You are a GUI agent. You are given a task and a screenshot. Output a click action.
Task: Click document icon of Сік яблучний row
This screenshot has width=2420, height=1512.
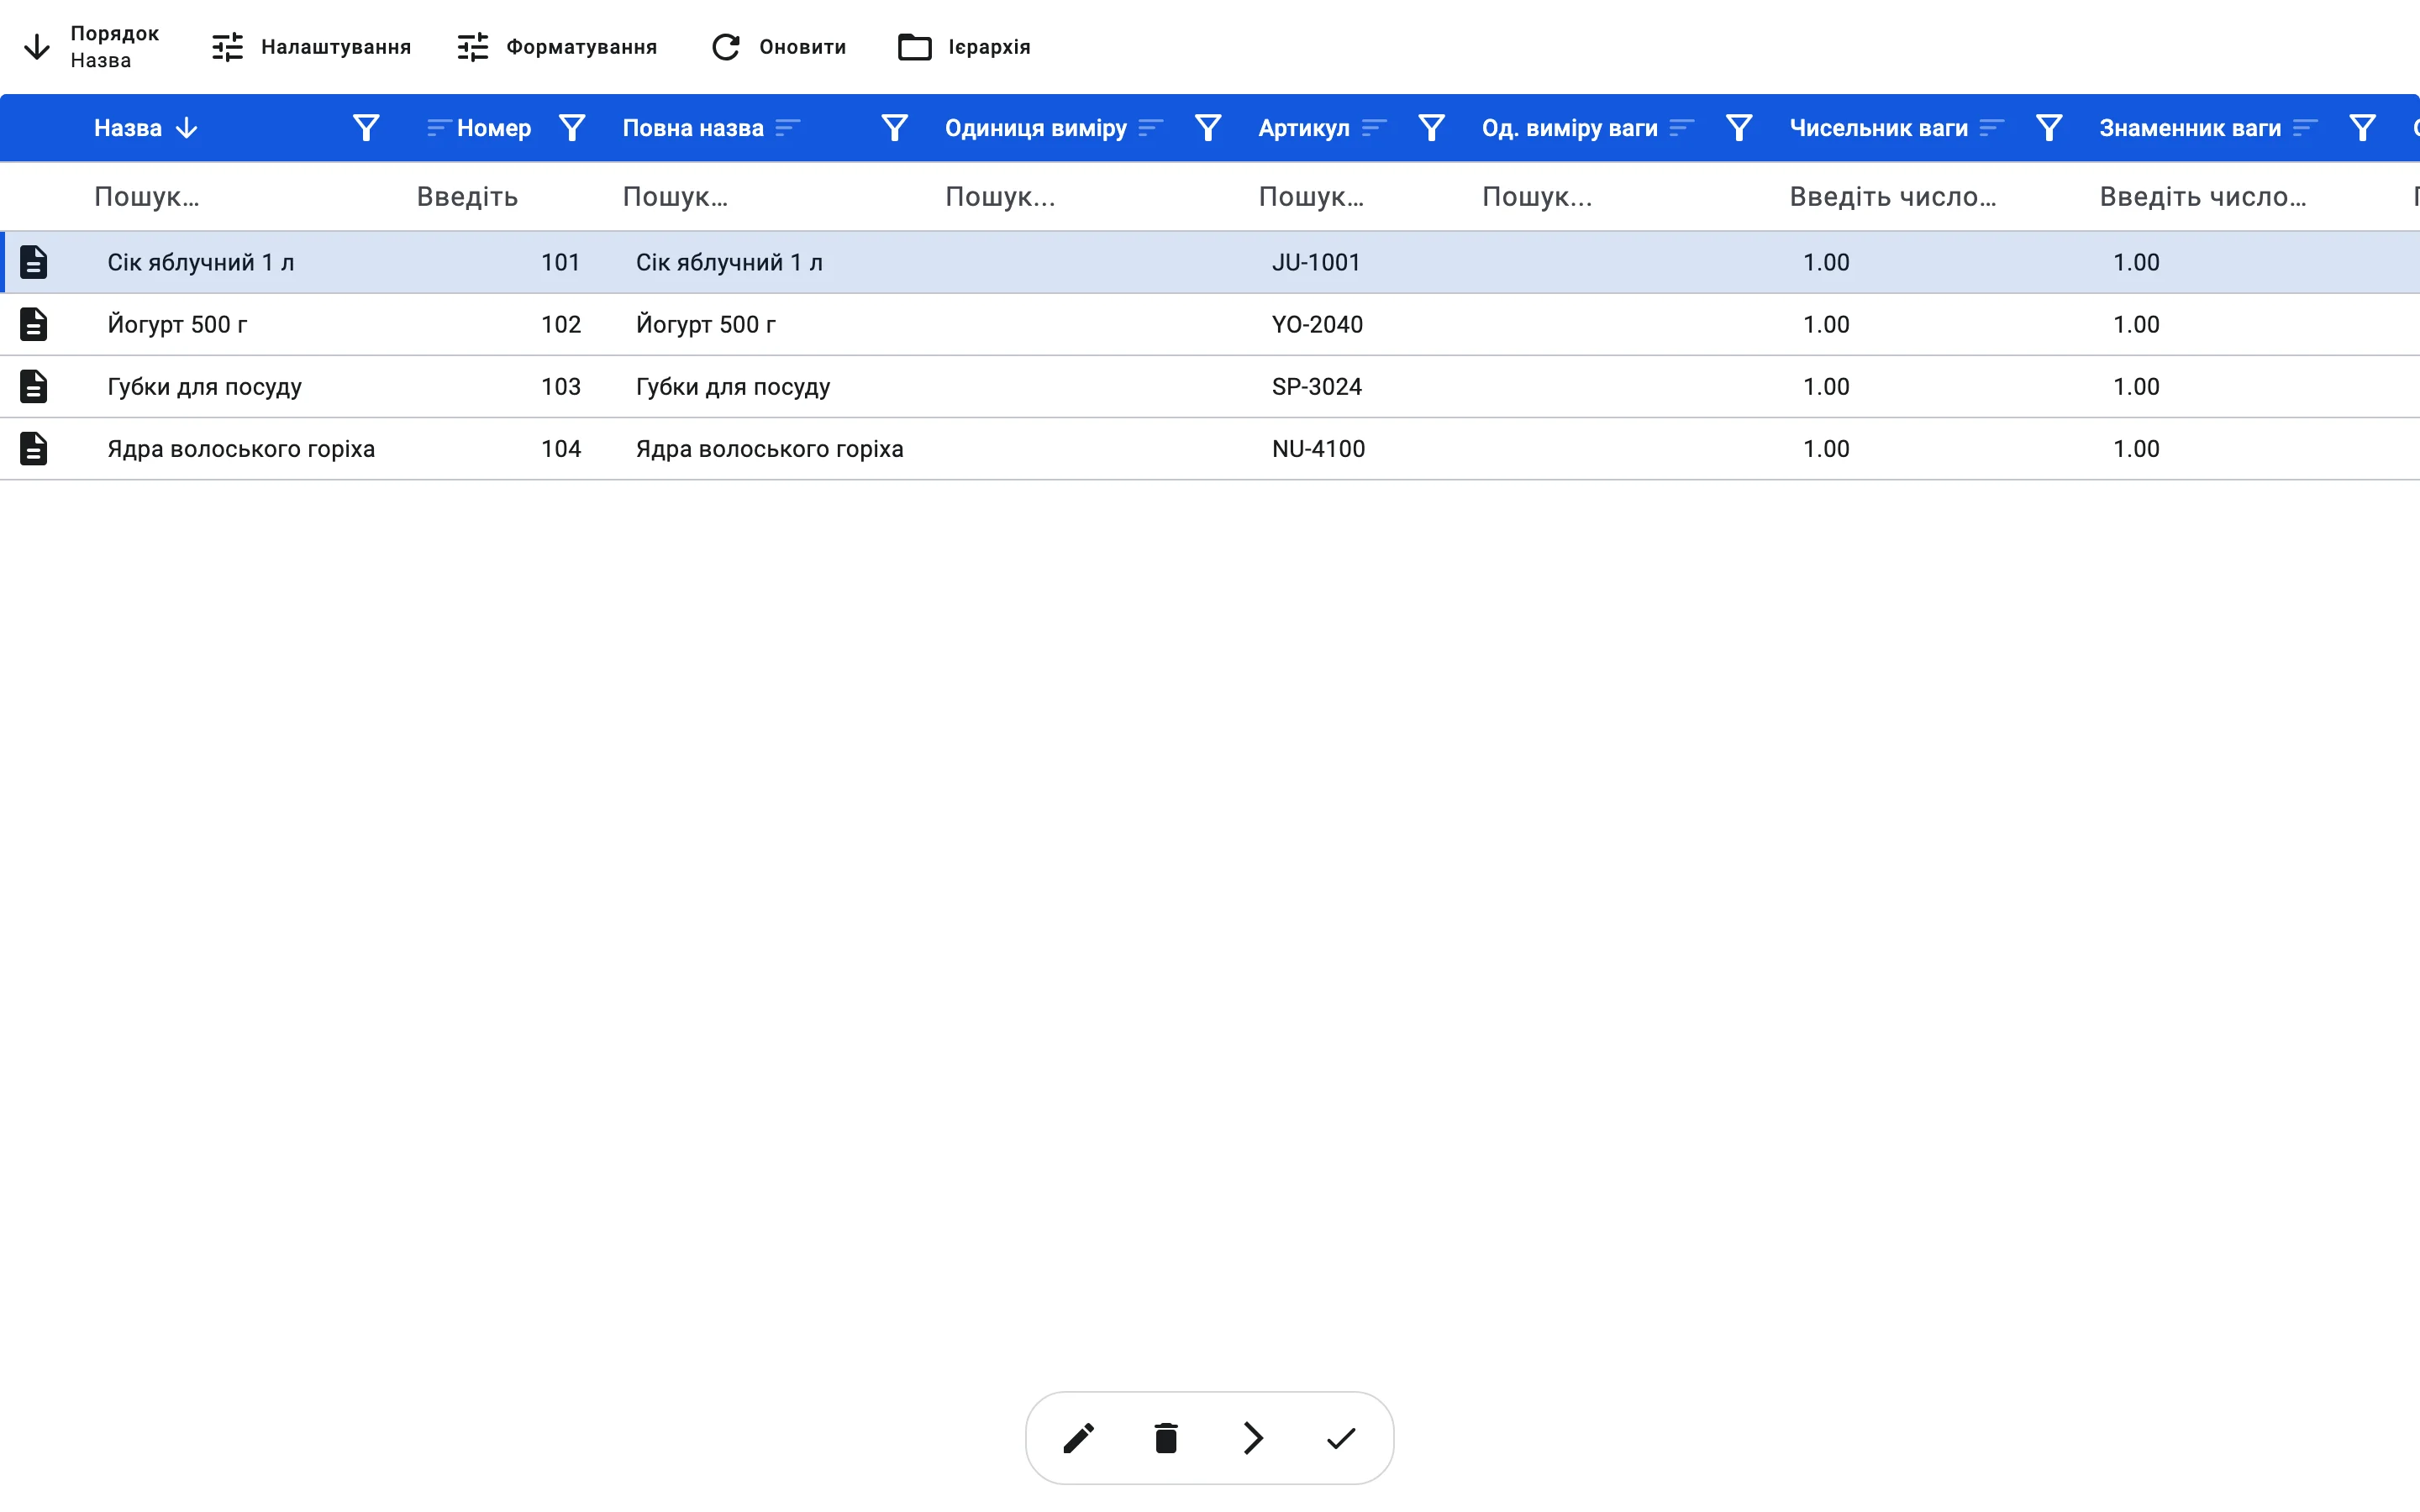pyautogui.click(x=34, y=262)
